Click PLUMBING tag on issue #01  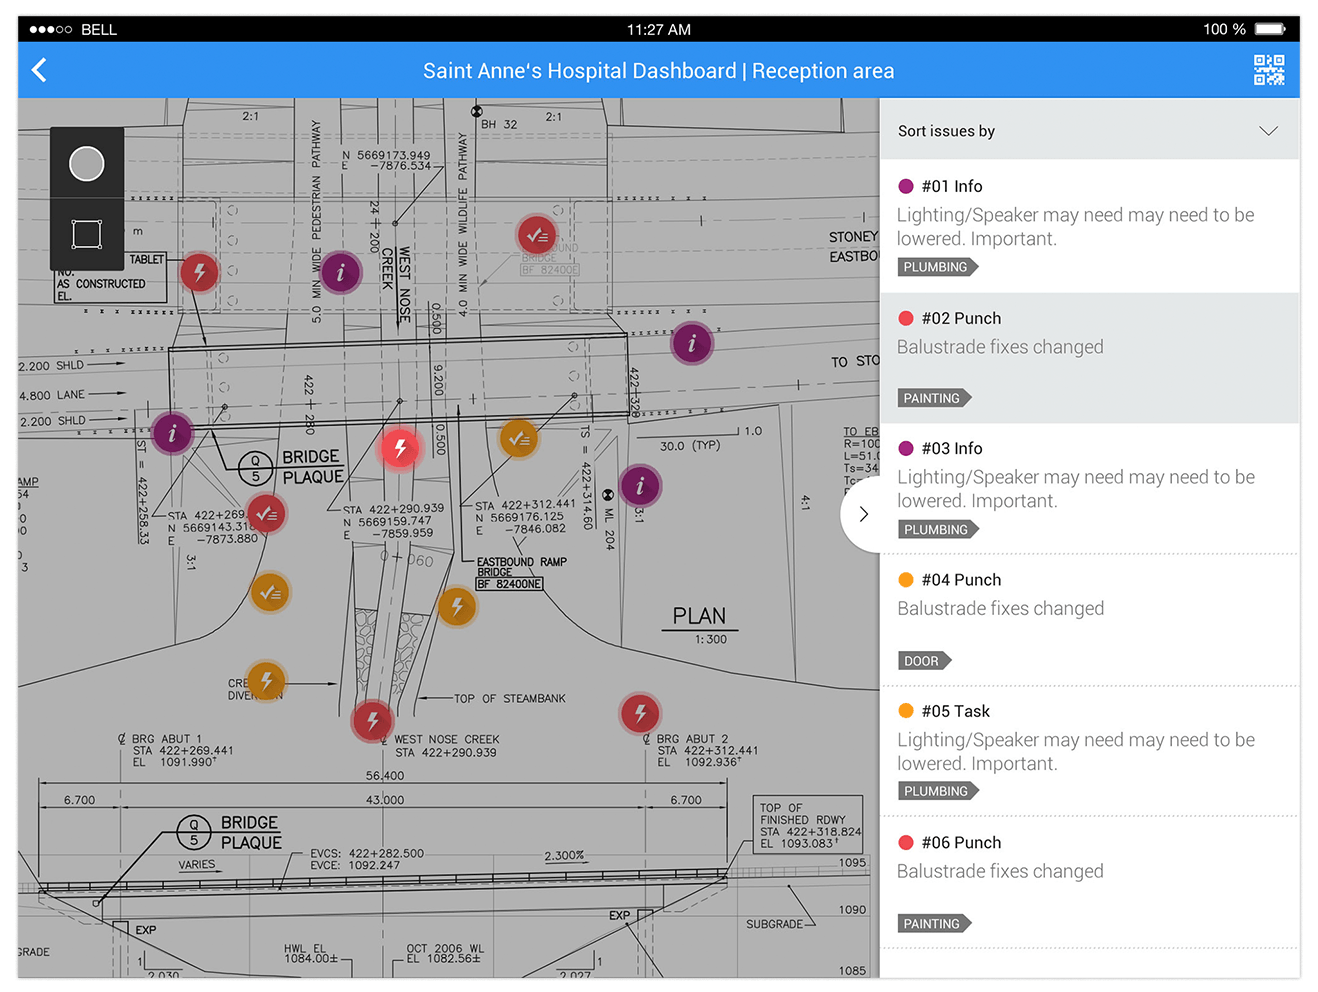tap(938, 267)
